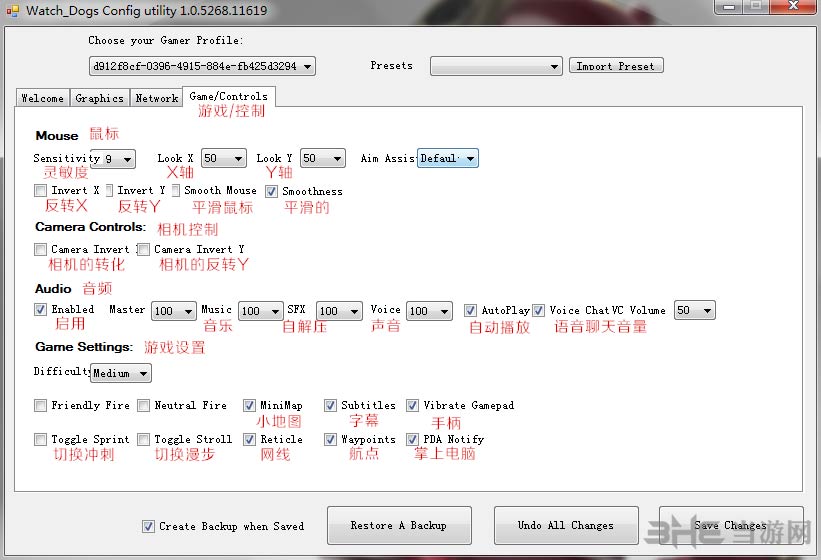Tick the Smooth Mouse checkbox
Image resolution: width=821 pixels, height=560 pixels.
point(176,191)
